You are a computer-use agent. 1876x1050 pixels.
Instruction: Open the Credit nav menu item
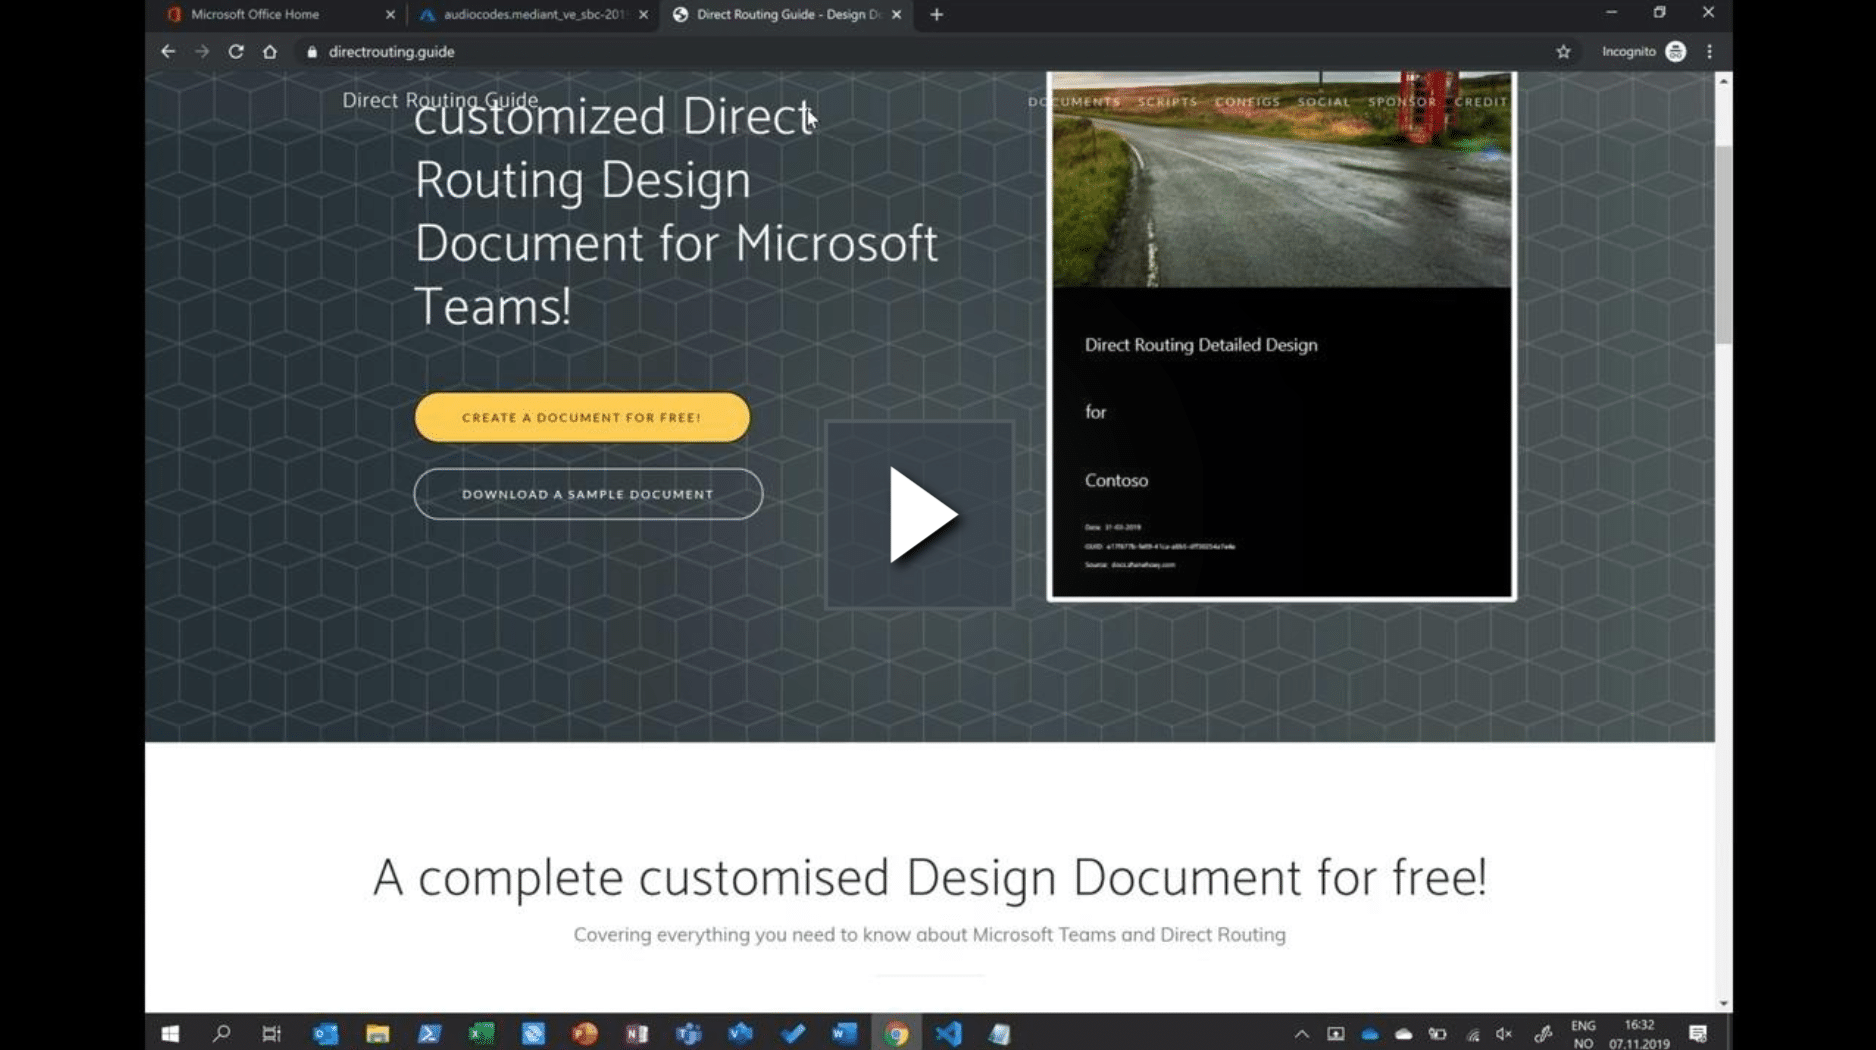point(1481,102)
